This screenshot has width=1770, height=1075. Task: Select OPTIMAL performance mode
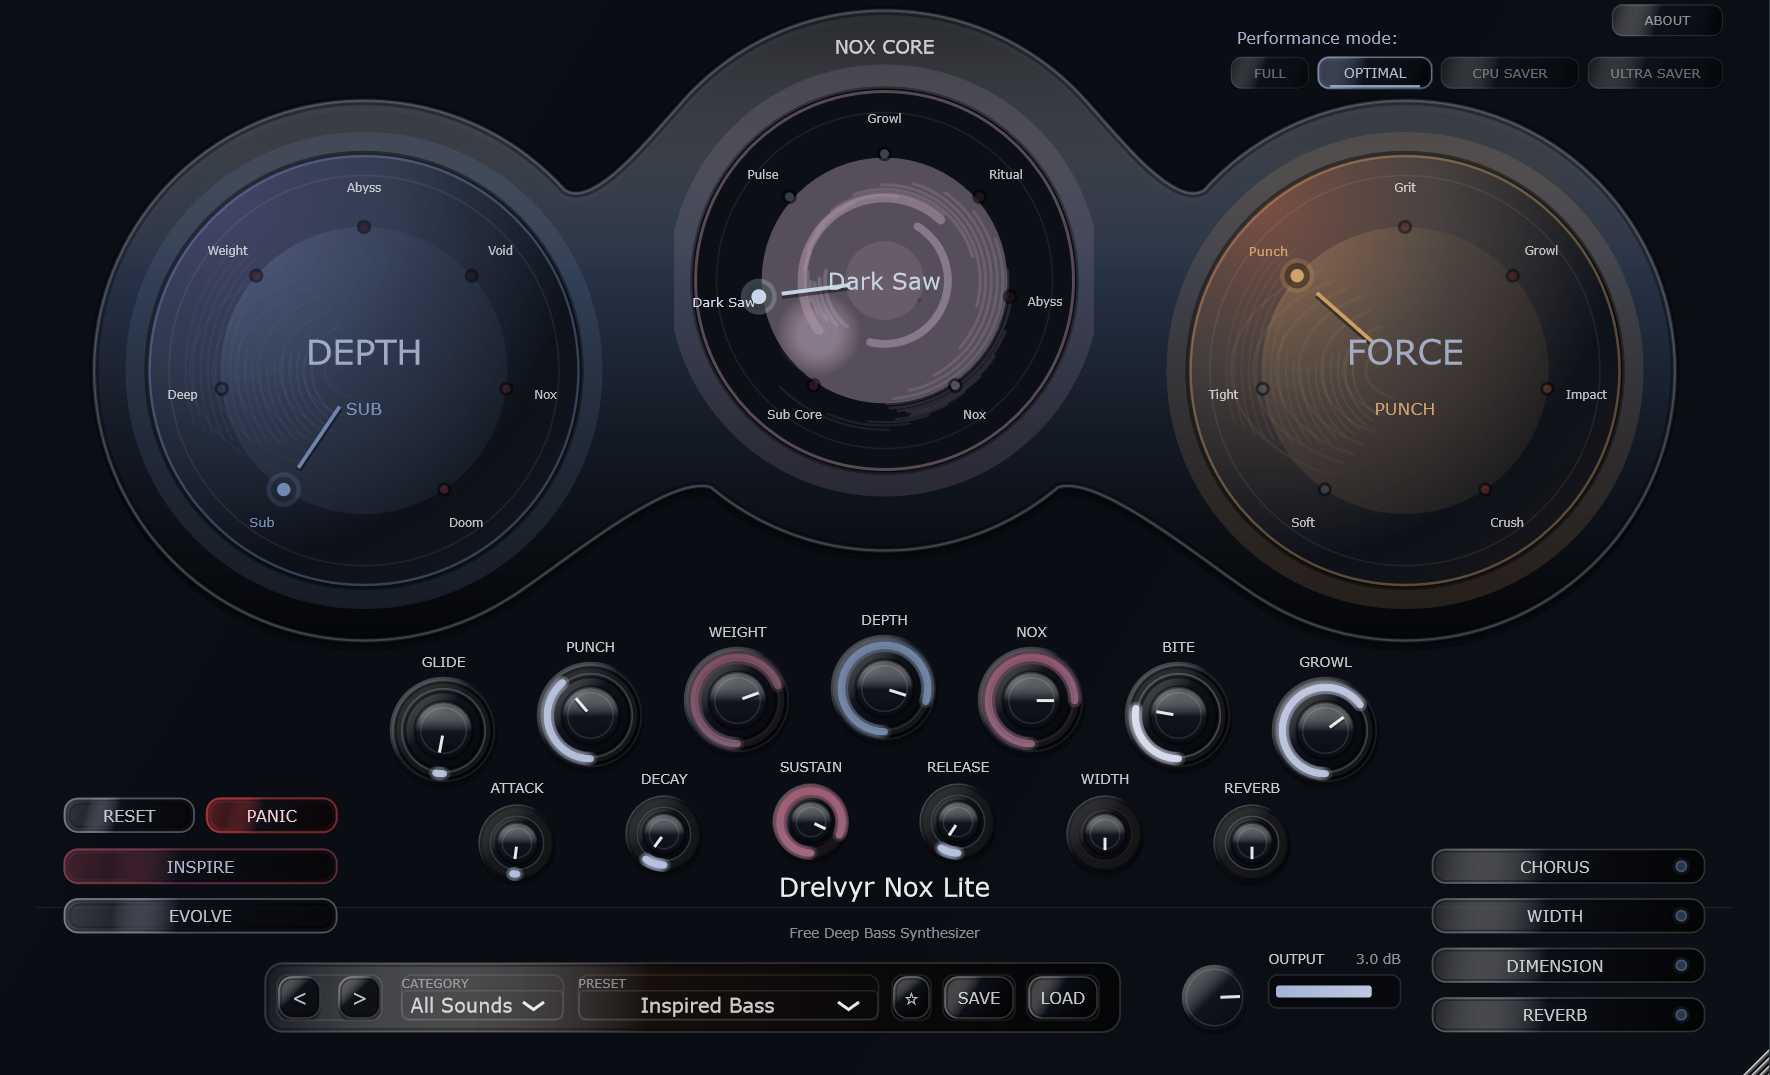click(x=1375, y=73)
